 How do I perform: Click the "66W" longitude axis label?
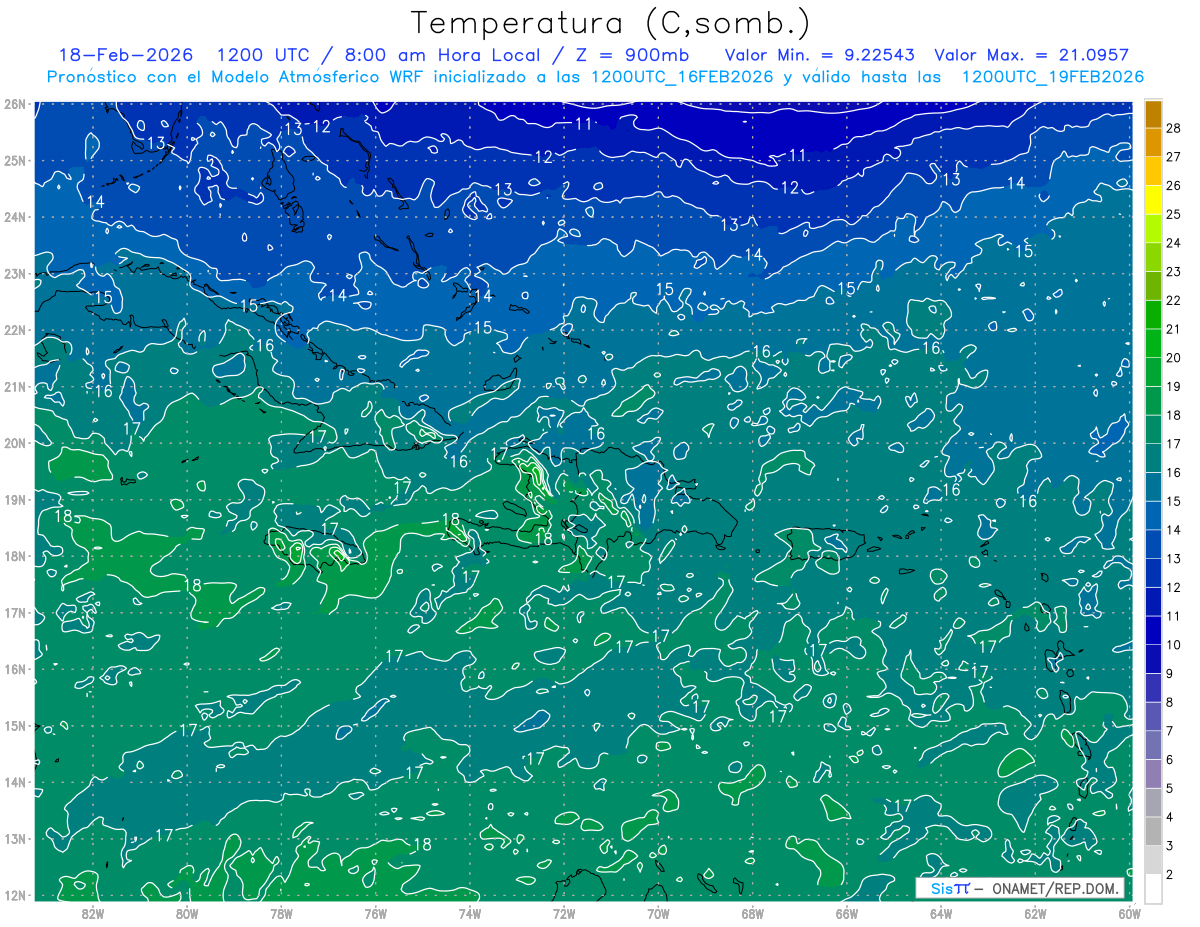(847, 912)
